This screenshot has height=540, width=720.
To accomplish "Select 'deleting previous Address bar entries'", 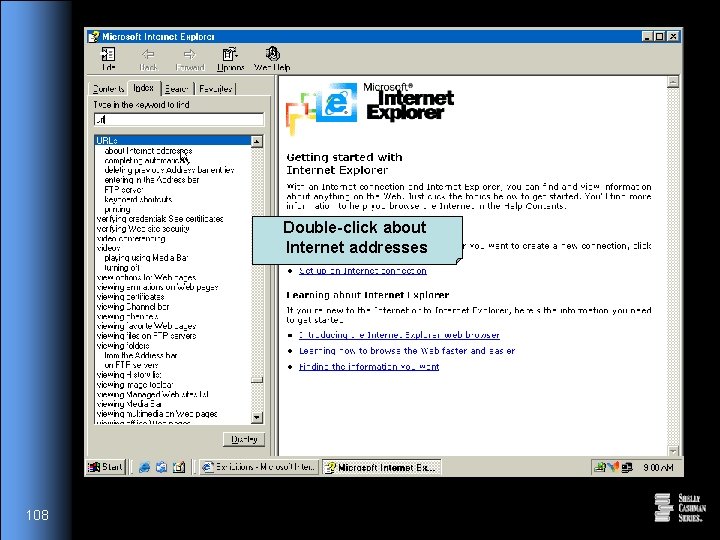I will (169, 170).
